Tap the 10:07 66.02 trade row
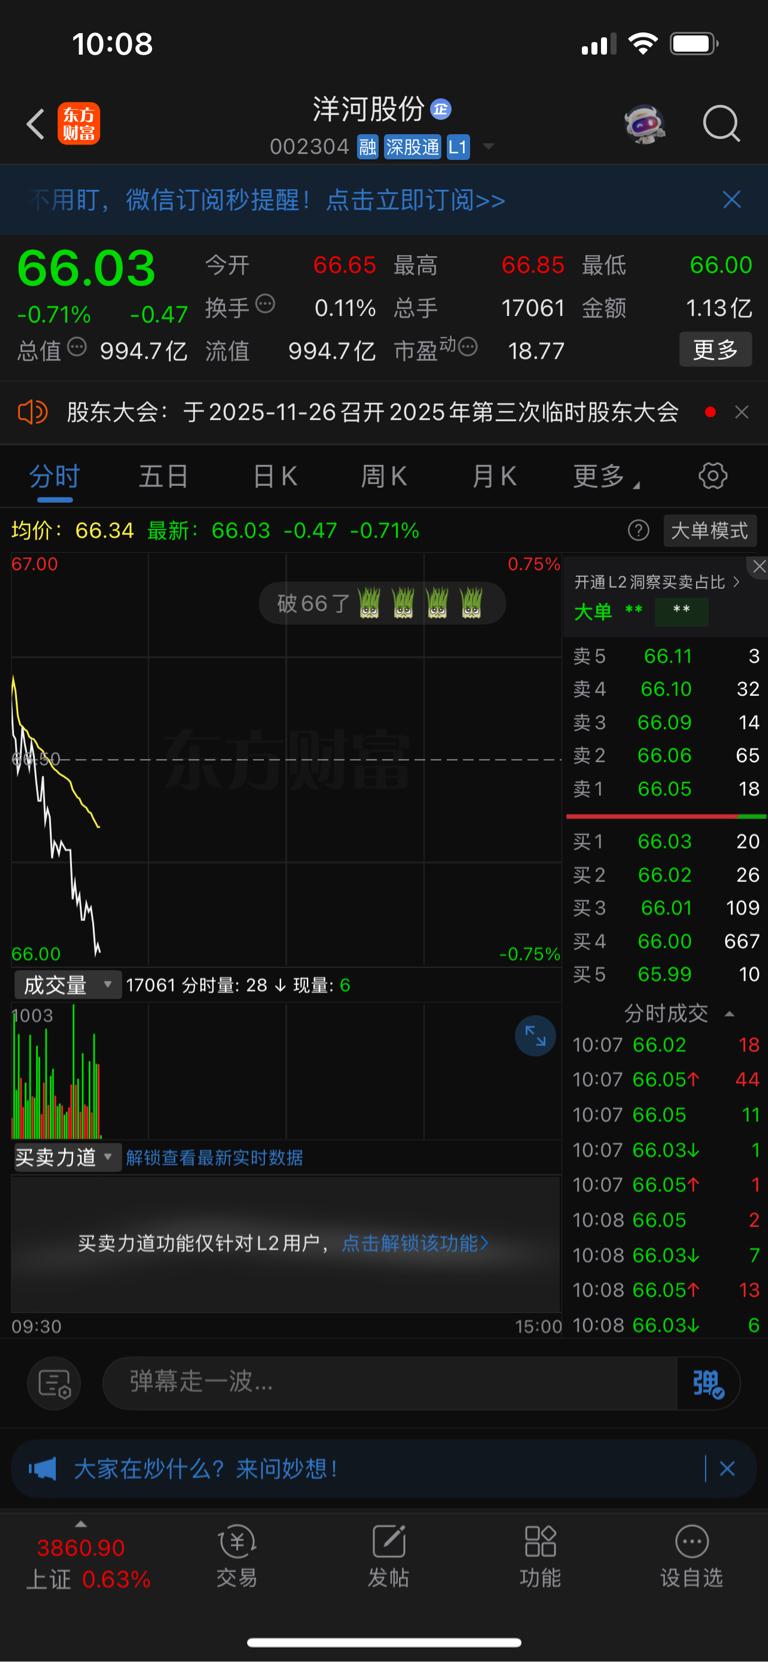The width and height of the screenshot is (768, 1662). click(x=666, y=1045)
